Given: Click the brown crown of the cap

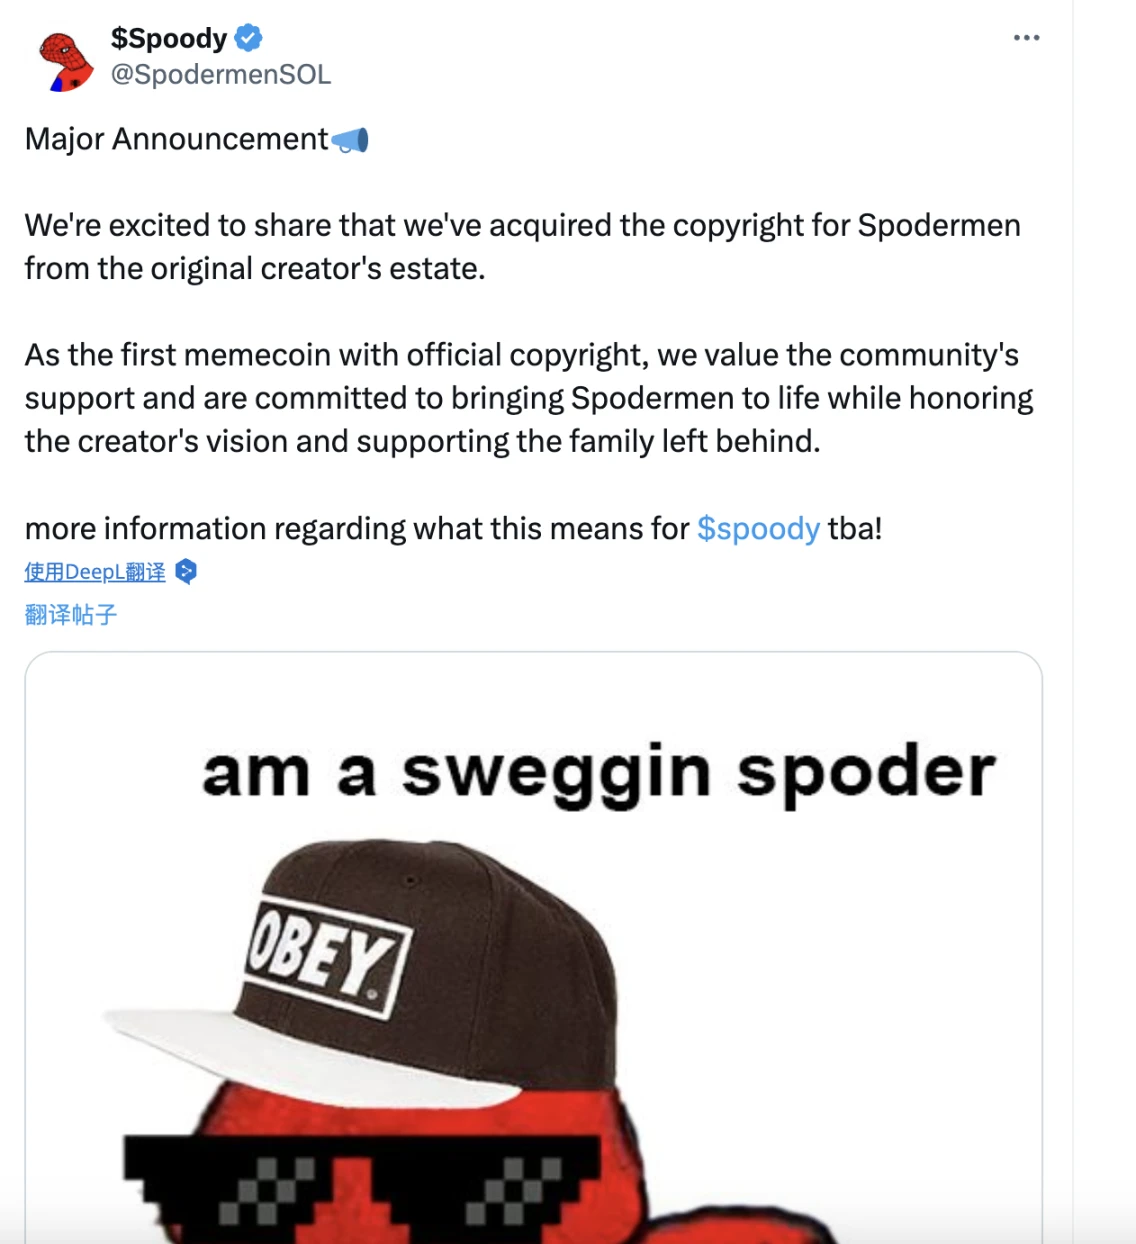Looking at the screenshot, I should point(500,960).
